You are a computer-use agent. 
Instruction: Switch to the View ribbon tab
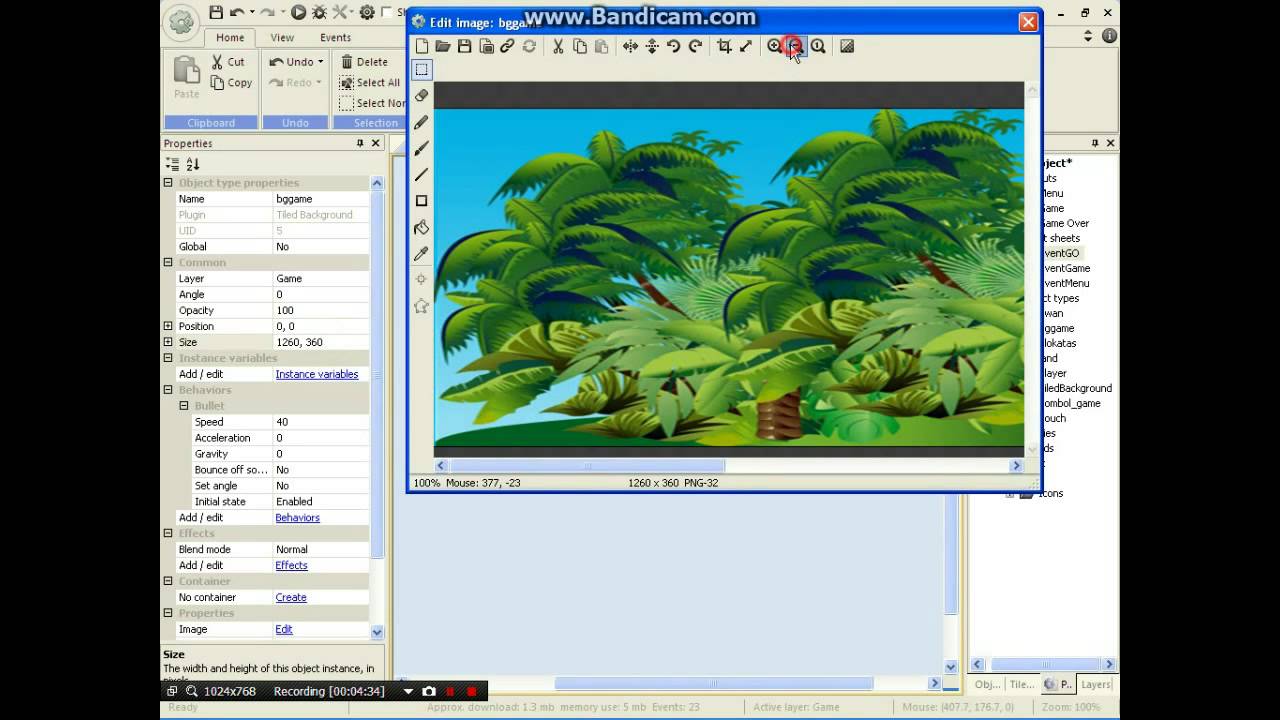[x=282, y=38]
